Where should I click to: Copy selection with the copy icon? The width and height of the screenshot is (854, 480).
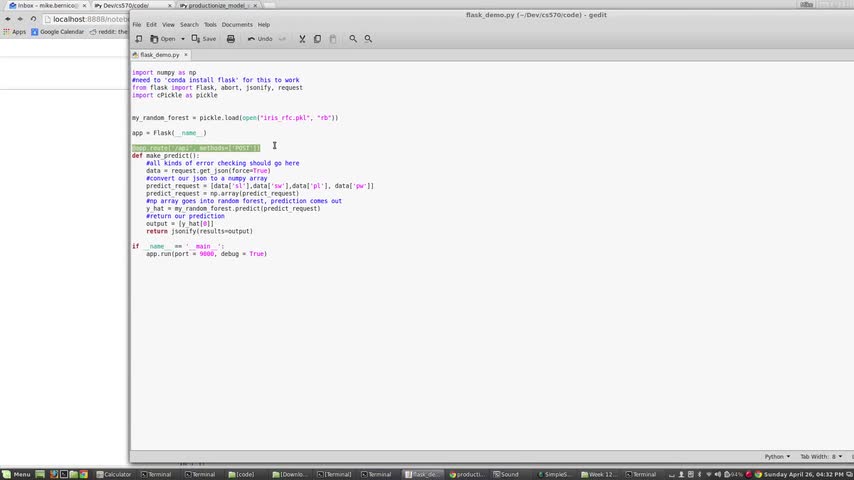click(x=318, y=39)
